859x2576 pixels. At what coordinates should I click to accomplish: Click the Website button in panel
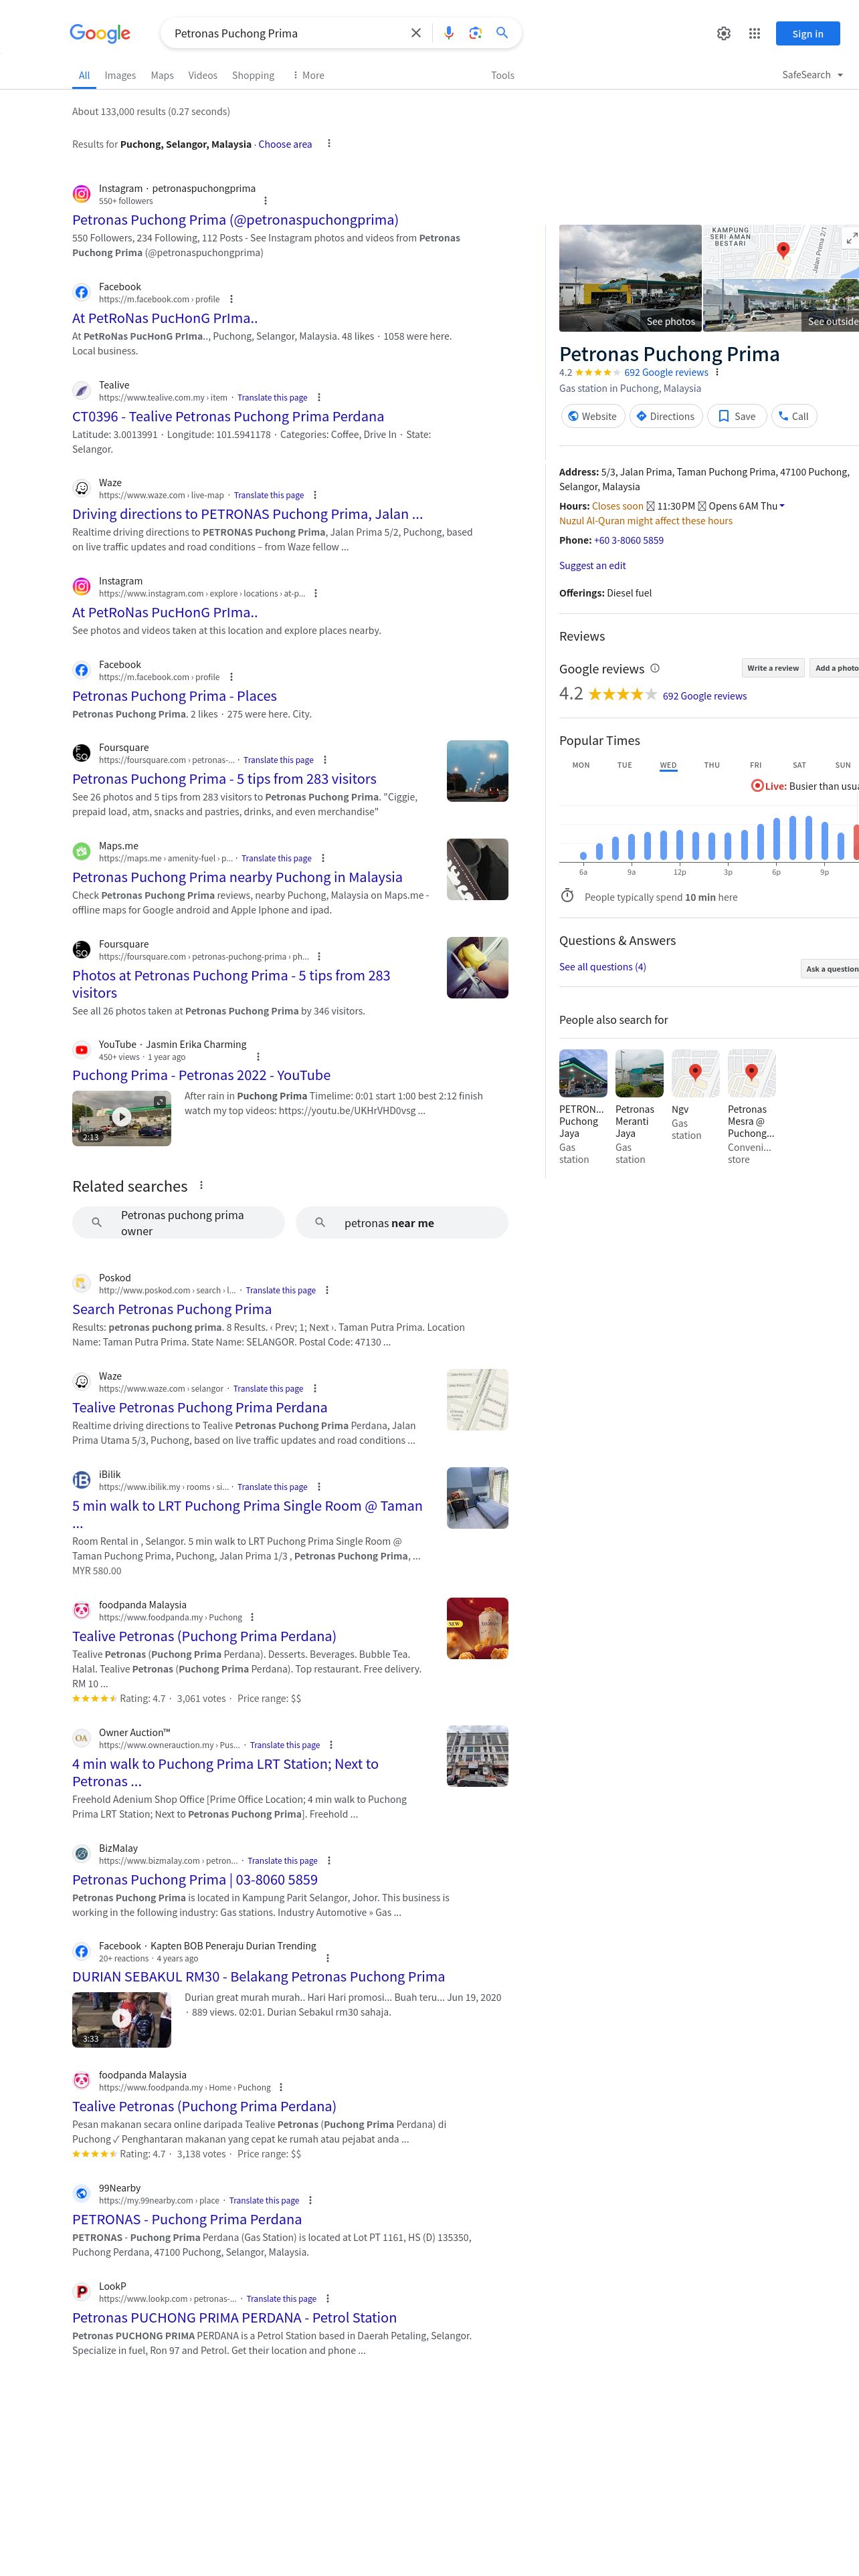point(592,417)
